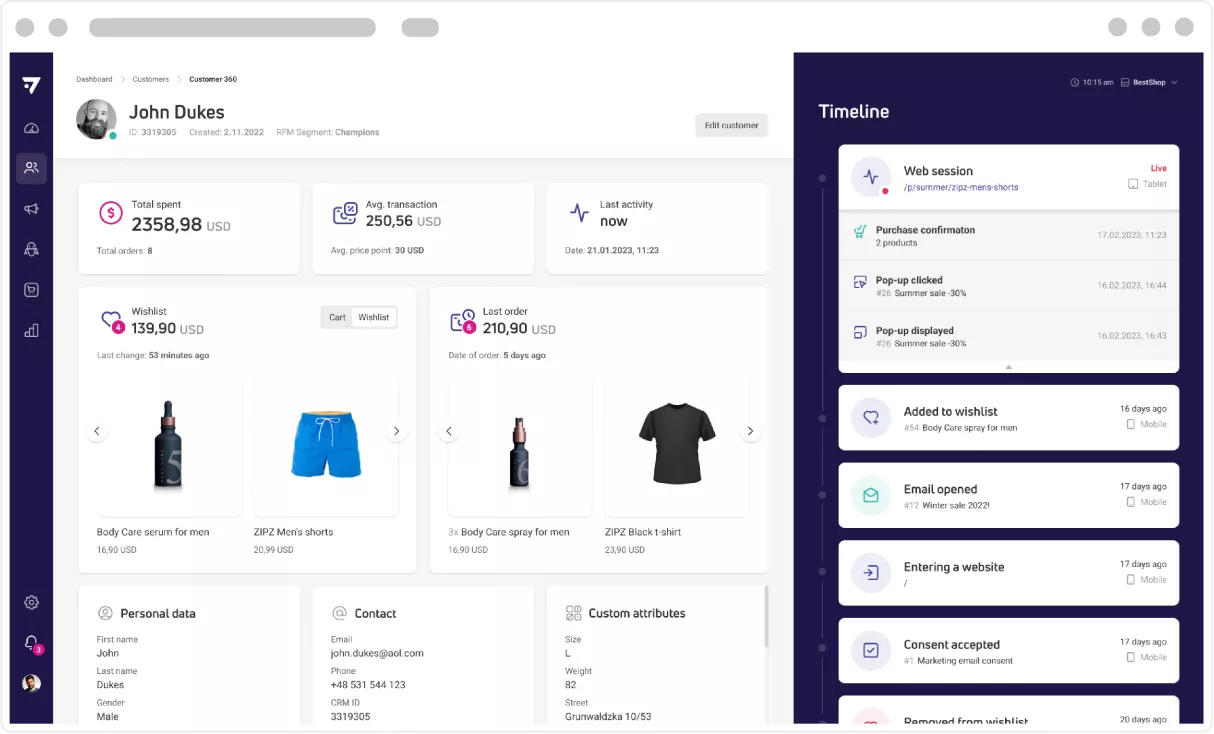The image size is (1214, 734).
Task: Open the analytics bar chart sidebar icon
Action: pos(31,330)
